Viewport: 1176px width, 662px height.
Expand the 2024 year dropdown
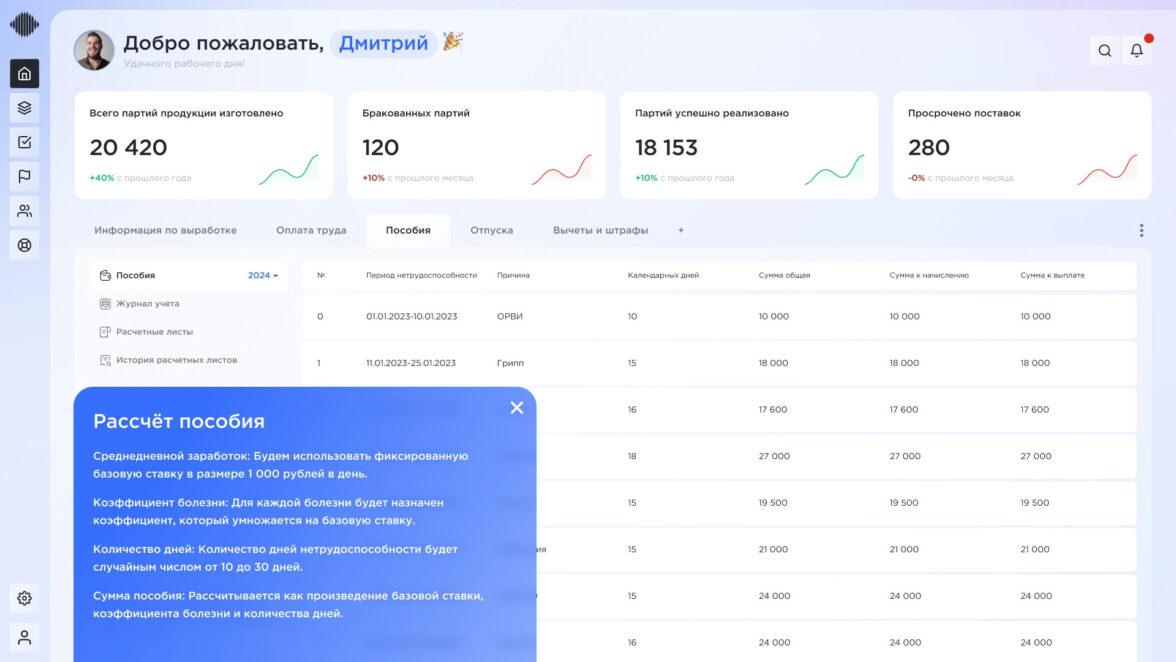tap(263, 275)
